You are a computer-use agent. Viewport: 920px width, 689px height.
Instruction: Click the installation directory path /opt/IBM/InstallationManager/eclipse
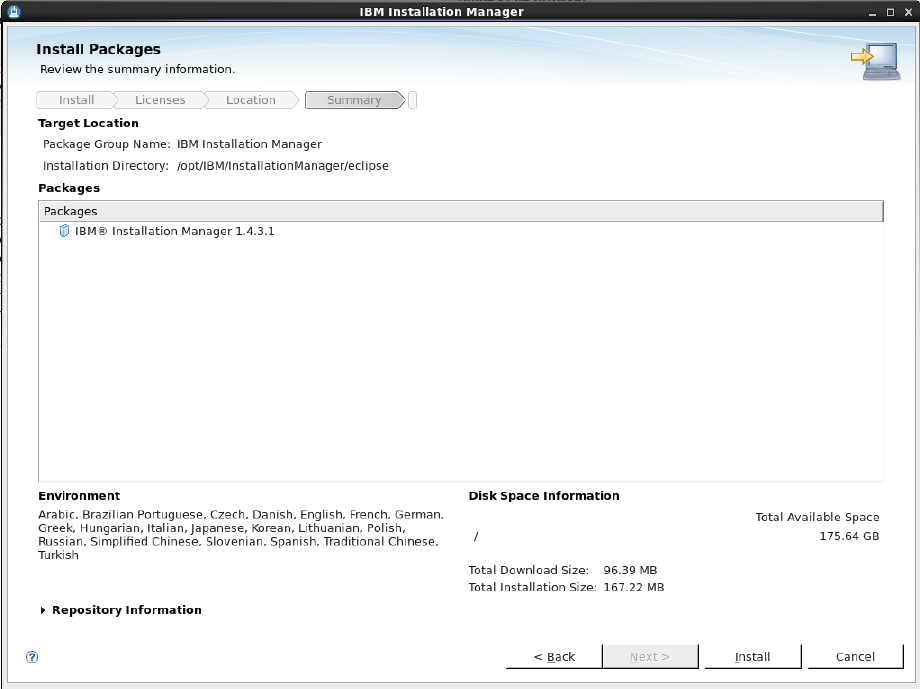[x=283, y=166]
